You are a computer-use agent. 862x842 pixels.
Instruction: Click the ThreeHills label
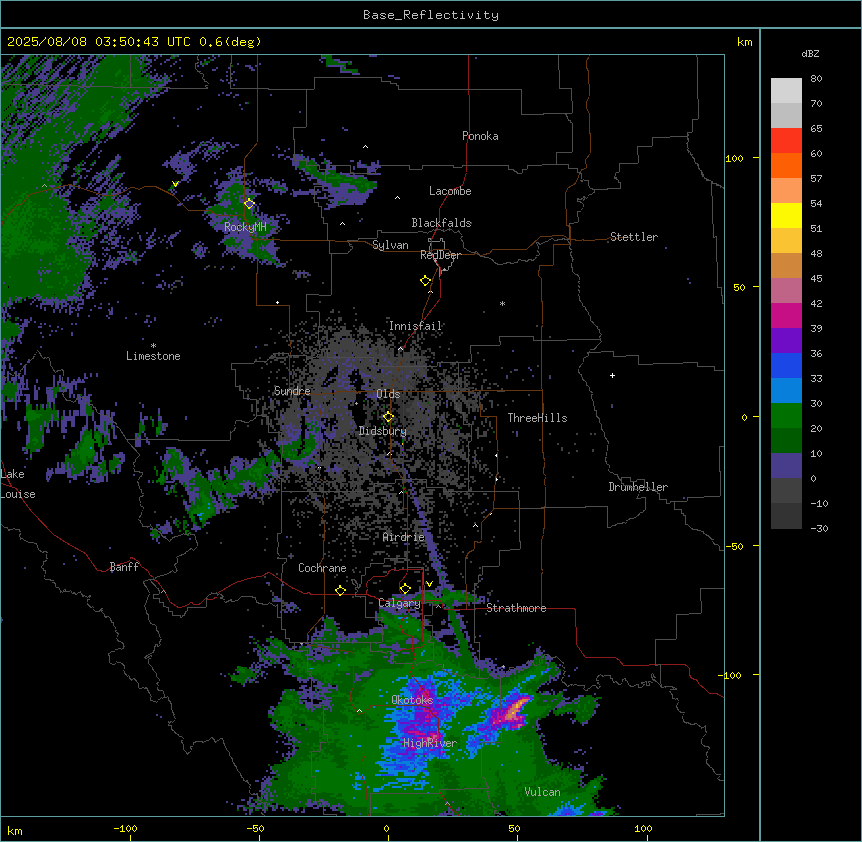point(537,418)
